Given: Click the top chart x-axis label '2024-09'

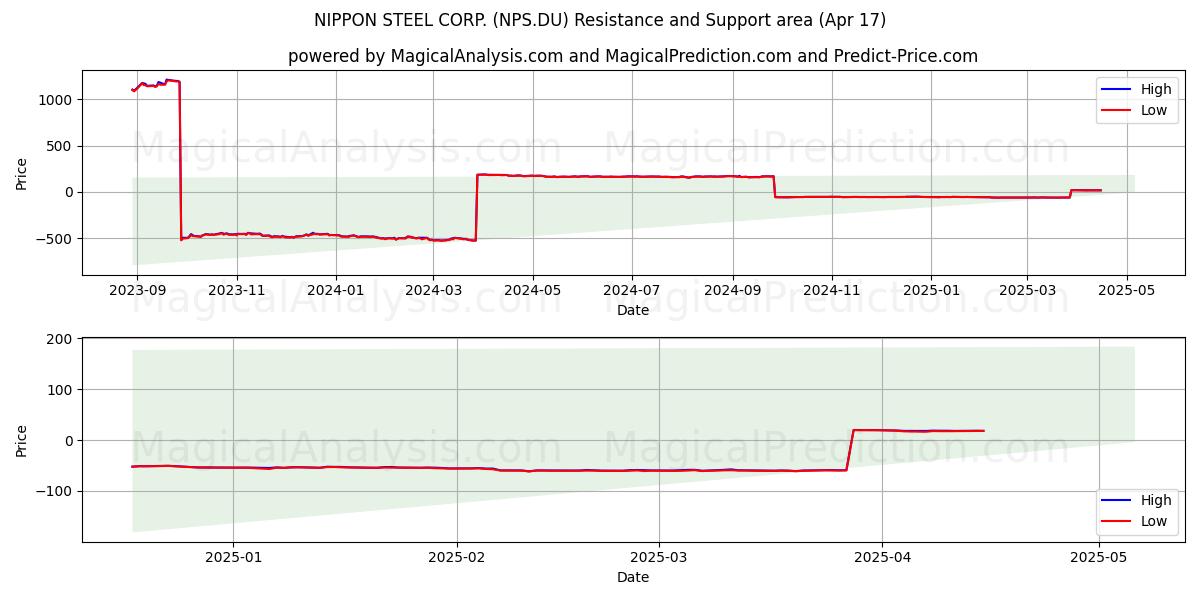Looking at the screenshot, I should coord(733,291).
